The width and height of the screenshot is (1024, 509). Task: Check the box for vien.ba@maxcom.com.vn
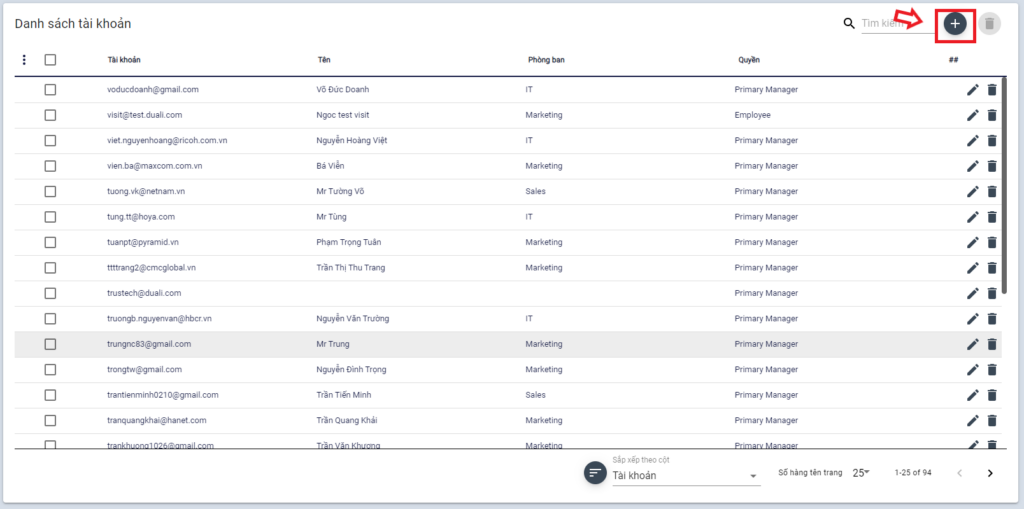(x=50, y=166)
